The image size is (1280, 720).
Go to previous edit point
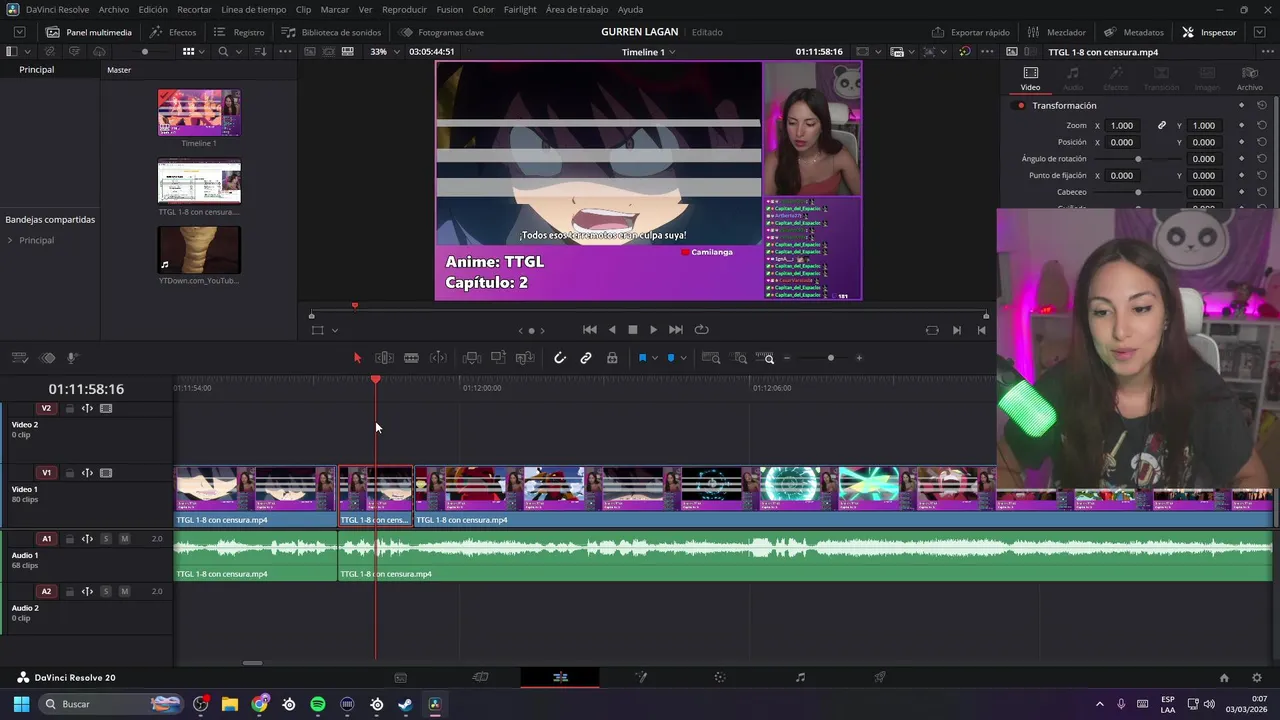pos(590,330)
